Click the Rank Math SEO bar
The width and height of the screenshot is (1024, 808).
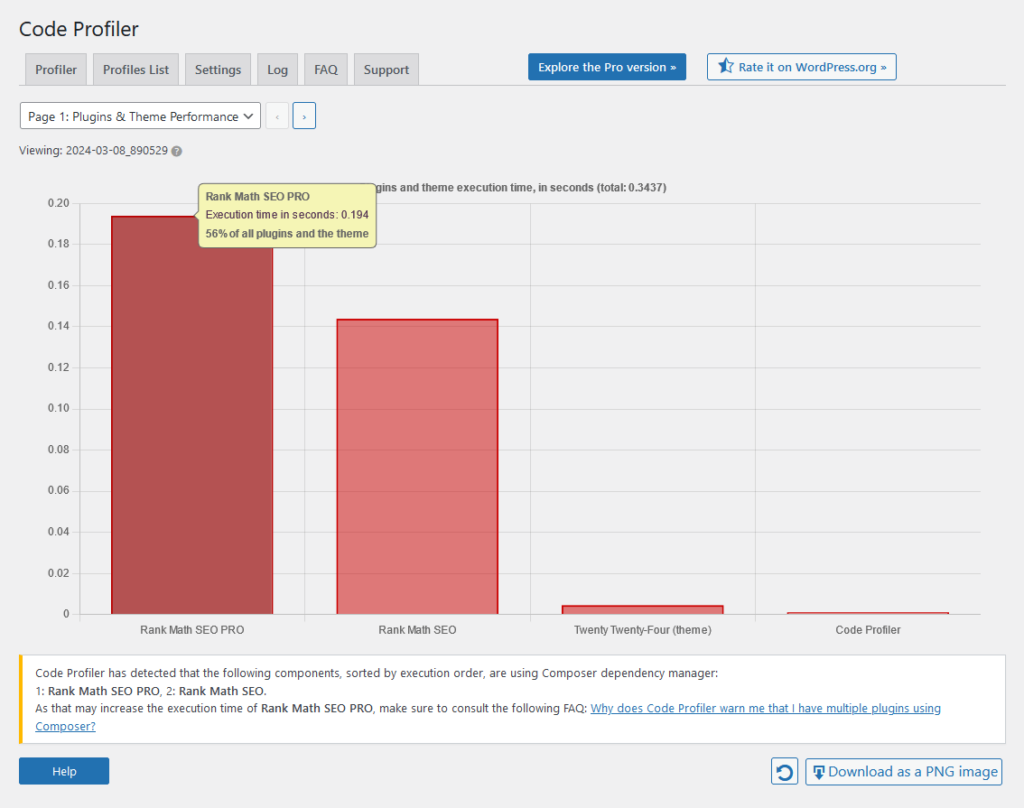[x=417, y=466]
